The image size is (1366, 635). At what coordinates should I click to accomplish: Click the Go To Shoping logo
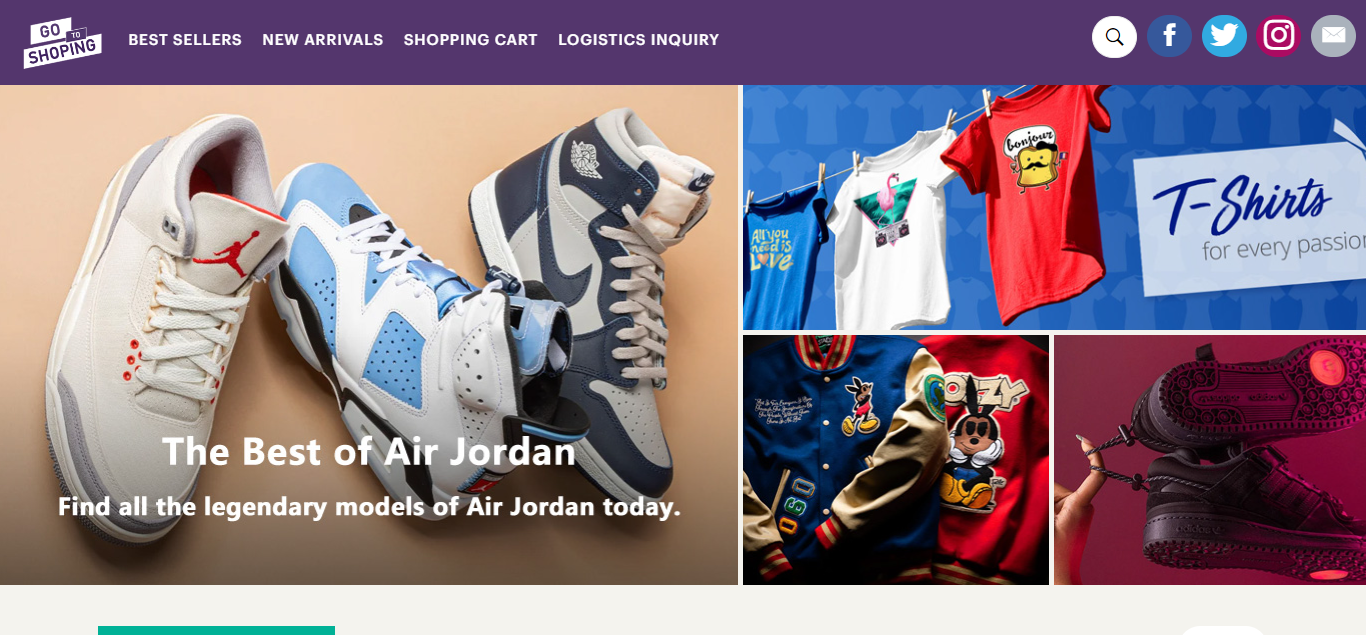pyautogui.click(x=62, y=42)
